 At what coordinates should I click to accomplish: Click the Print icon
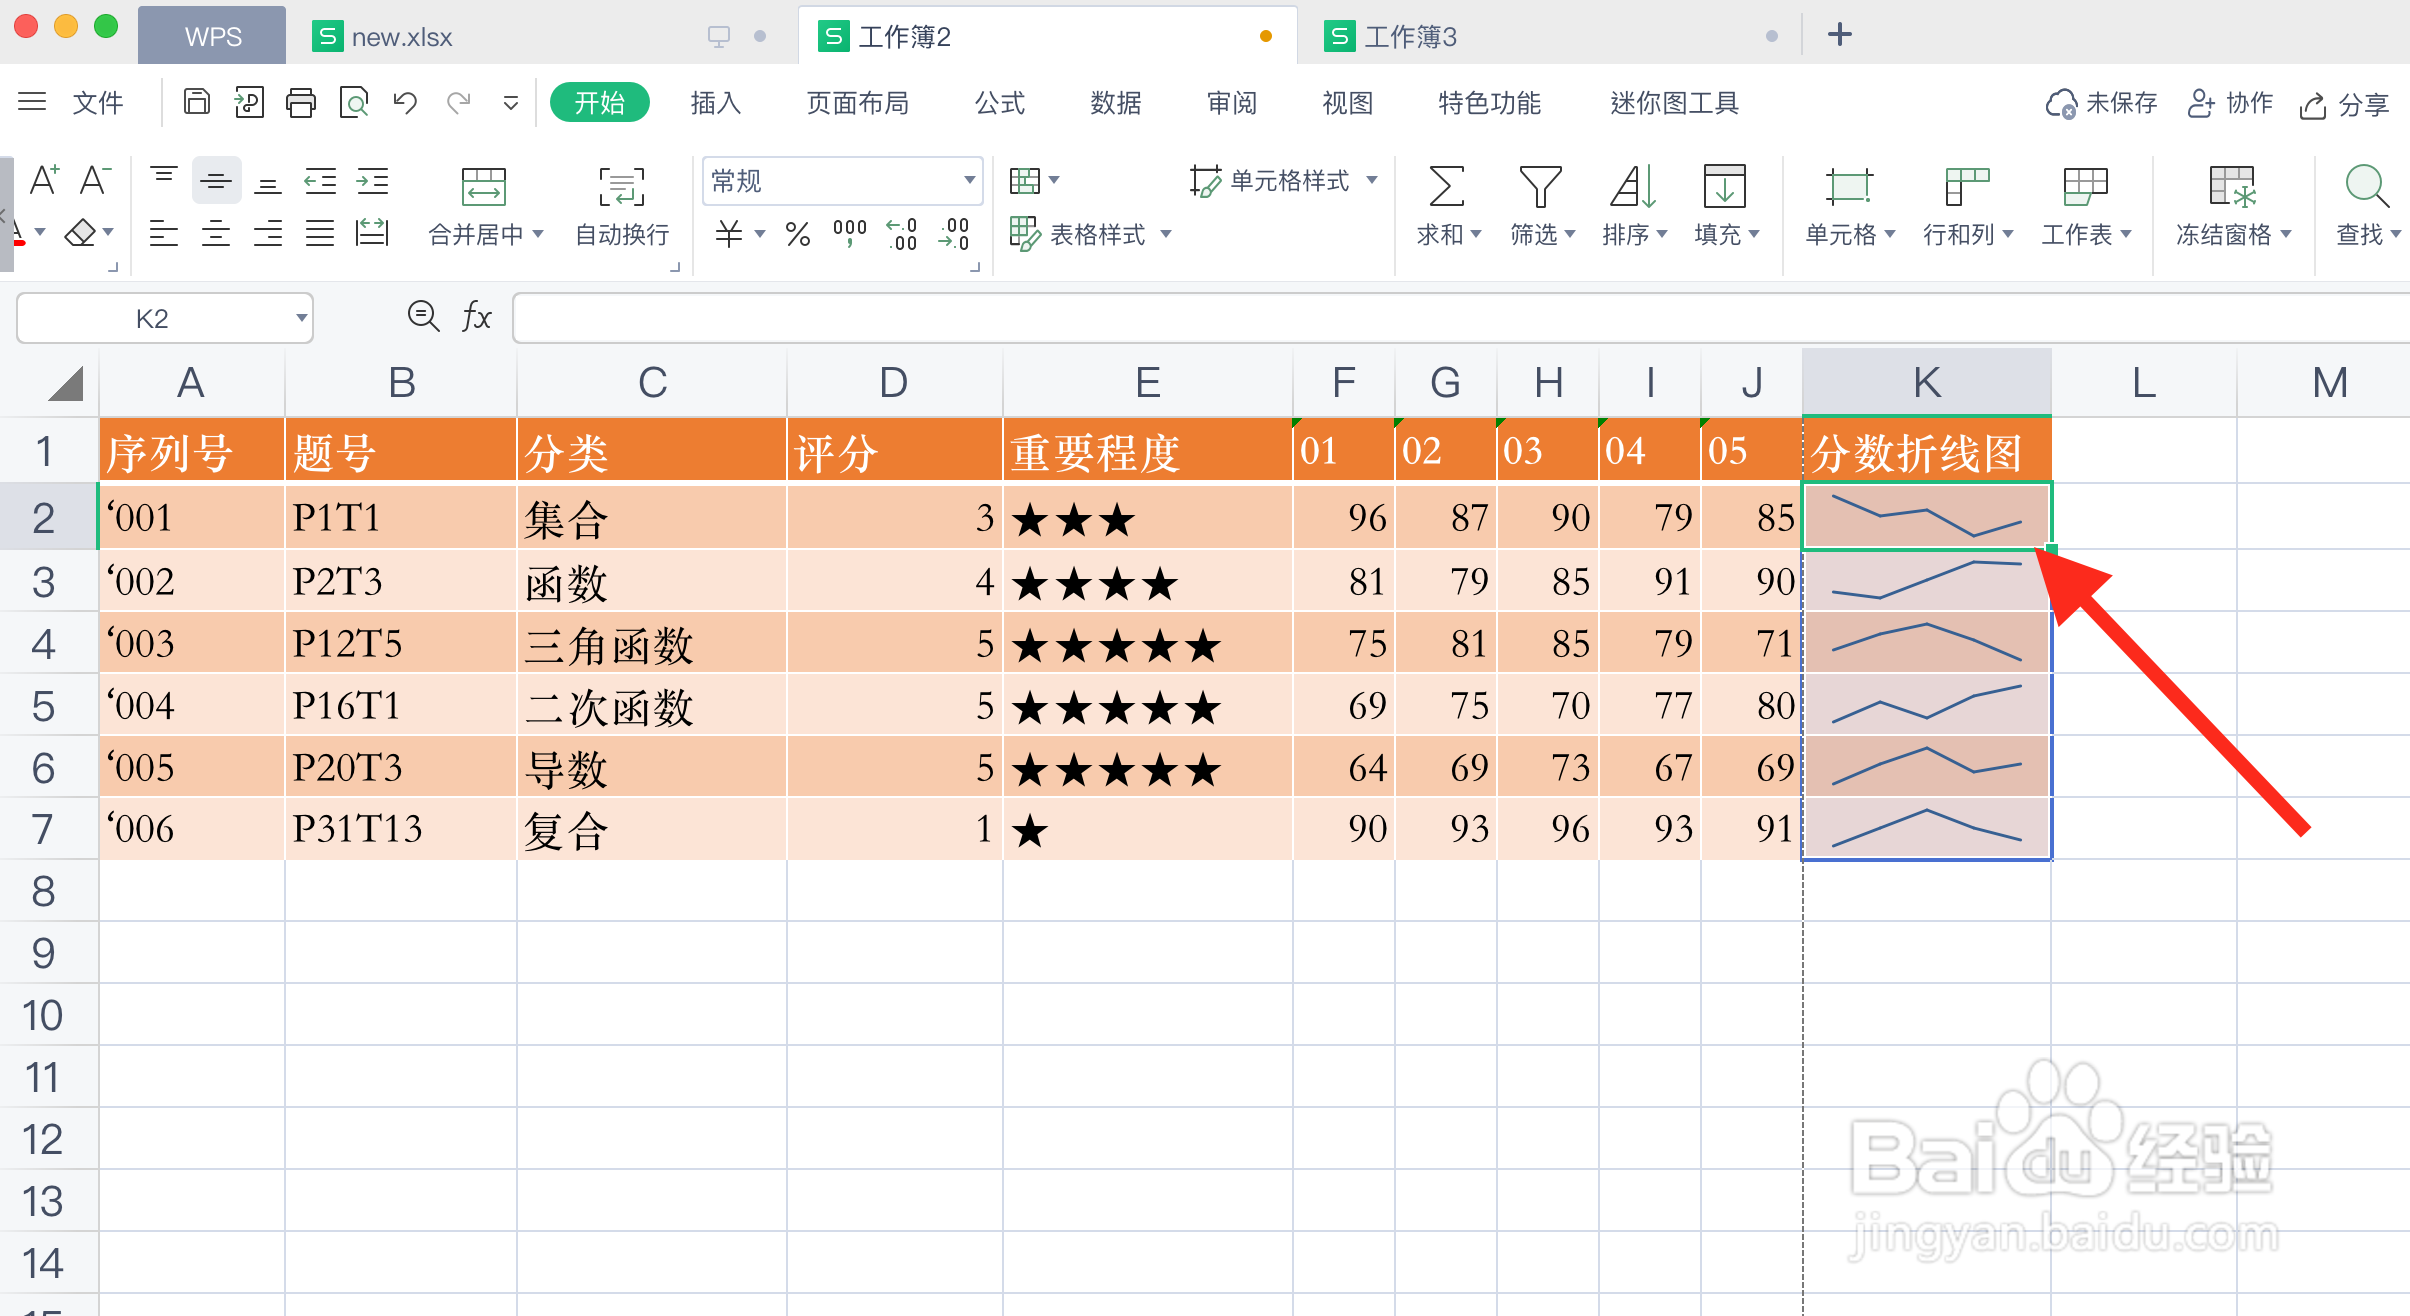[301, 102]
